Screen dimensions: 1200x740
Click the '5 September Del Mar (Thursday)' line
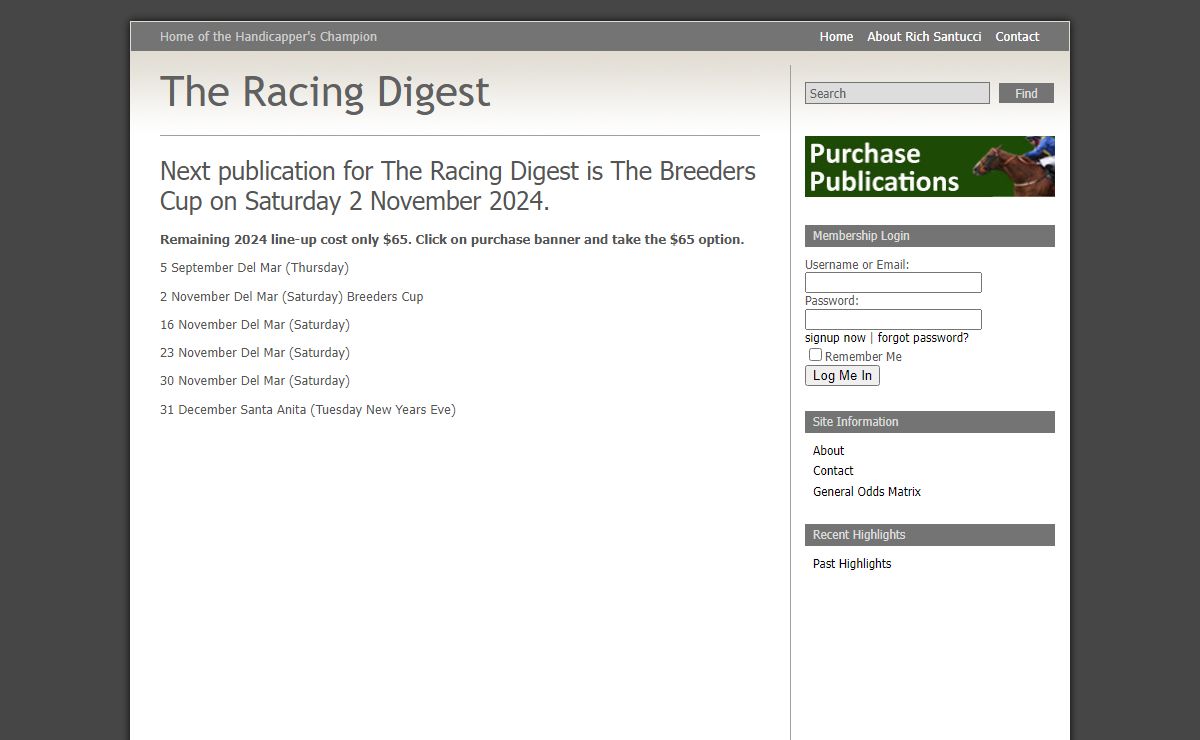(x=254, y=268)
